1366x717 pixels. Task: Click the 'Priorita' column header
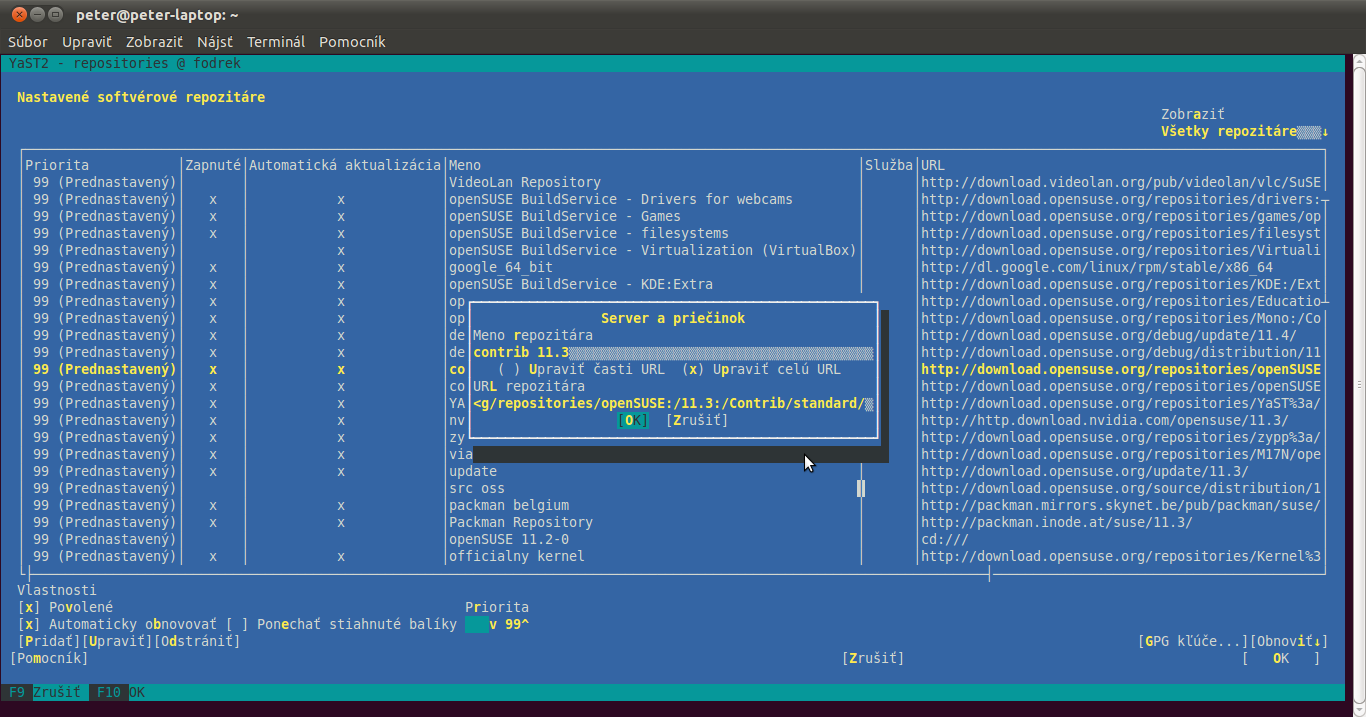pyautogui.click(x=57, y=165)
